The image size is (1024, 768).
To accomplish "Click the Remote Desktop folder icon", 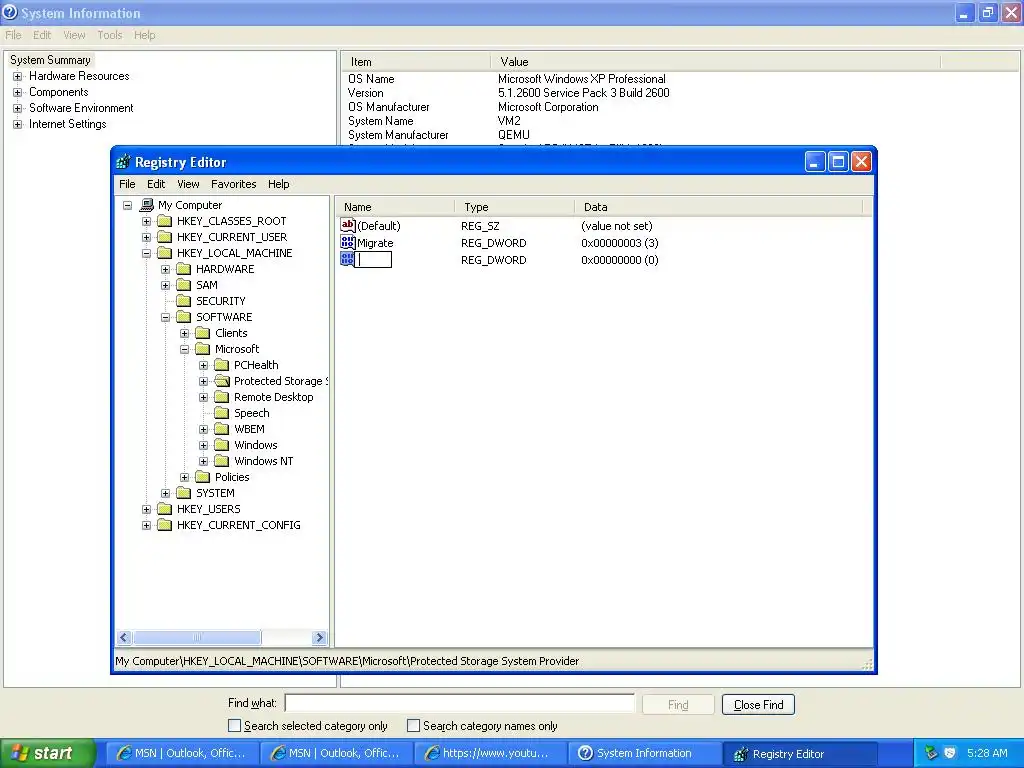I will coord(222,397).
